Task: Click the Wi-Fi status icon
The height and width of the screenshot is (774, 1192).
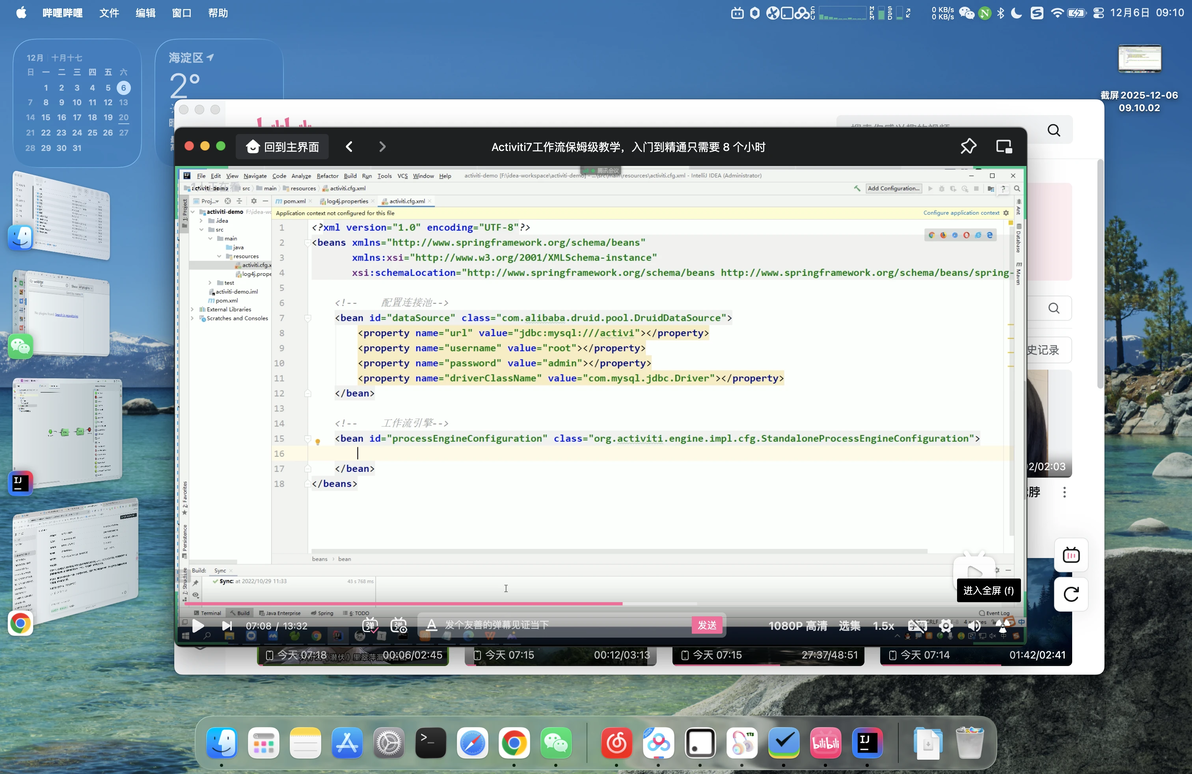Action: click(x=1057, y=13)
